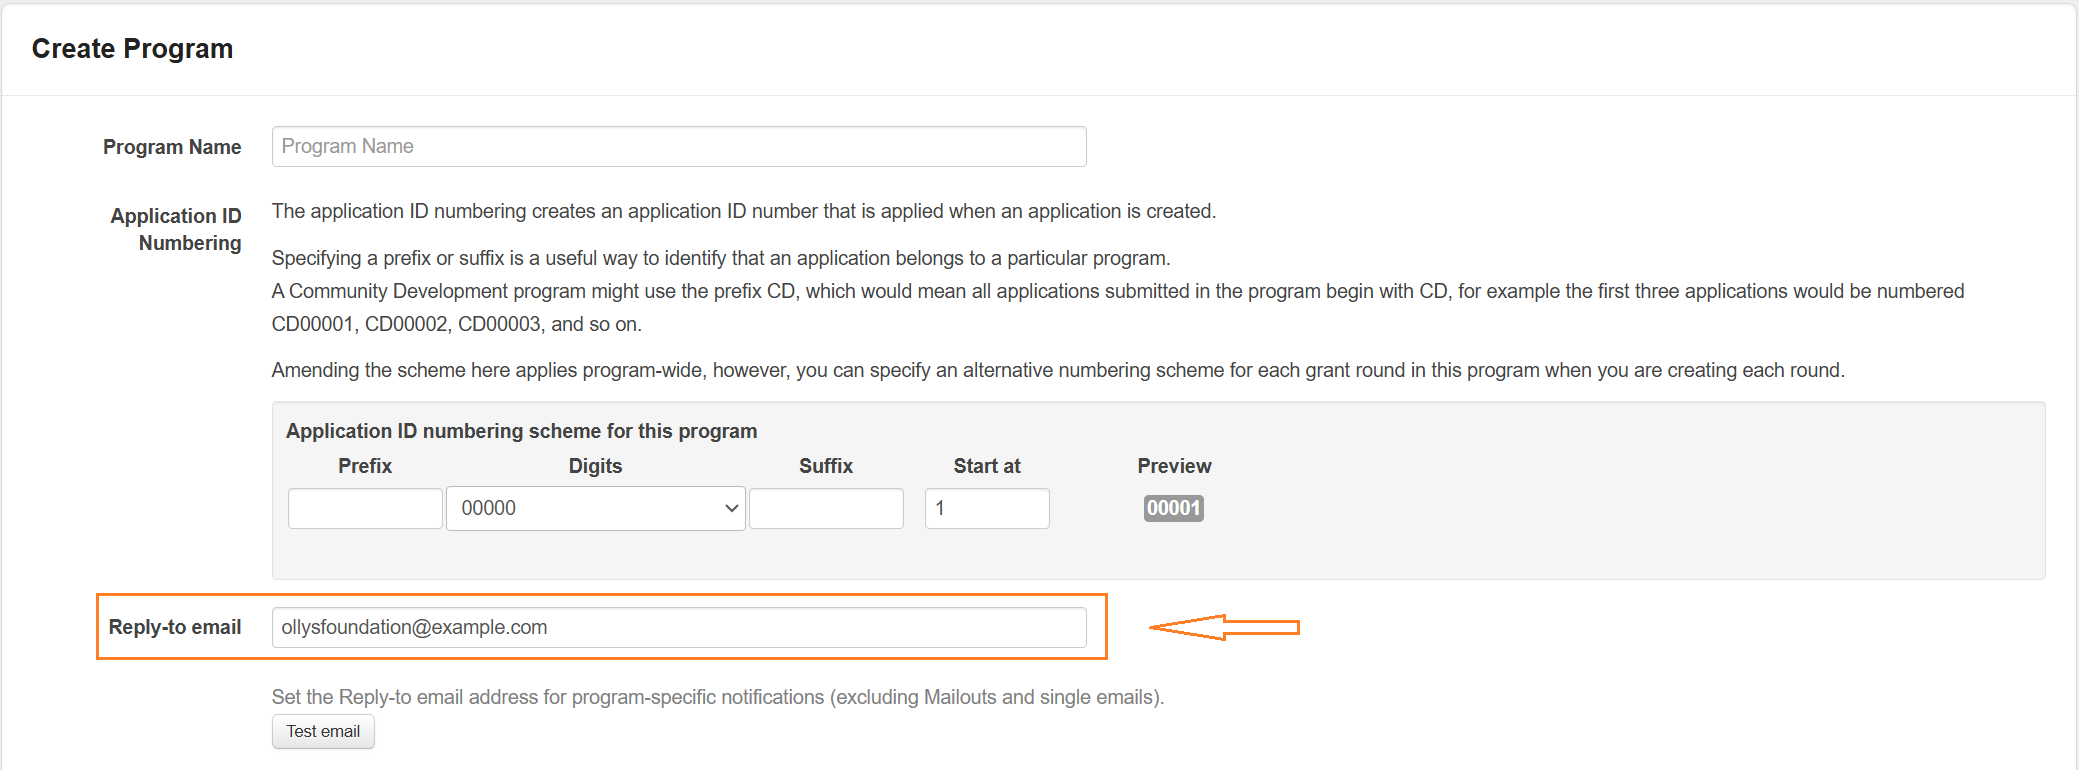
Task: Click the Prefix column header
Action: 365,466
